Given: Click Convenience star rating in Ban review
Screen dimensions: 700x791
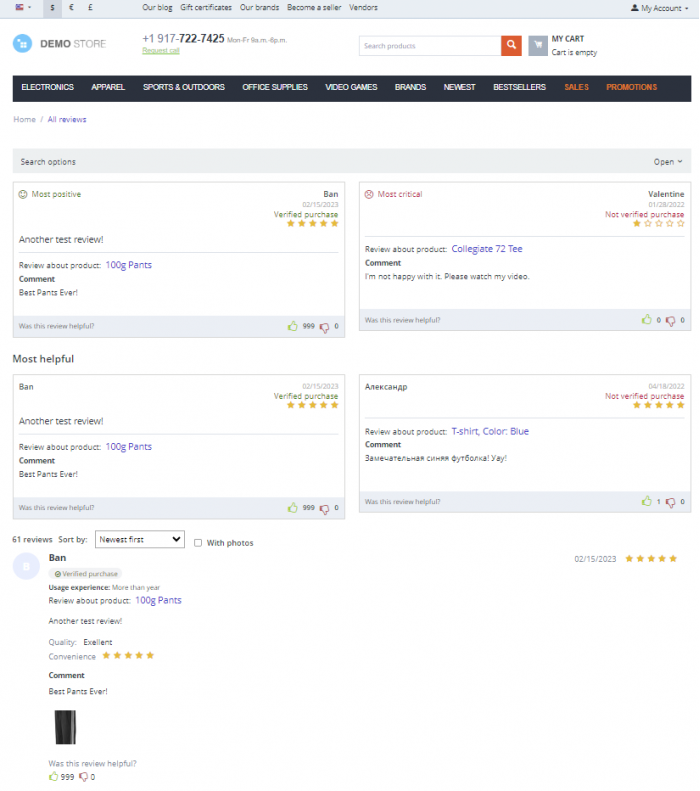Looking at the screenshot, I should (128, 656).
